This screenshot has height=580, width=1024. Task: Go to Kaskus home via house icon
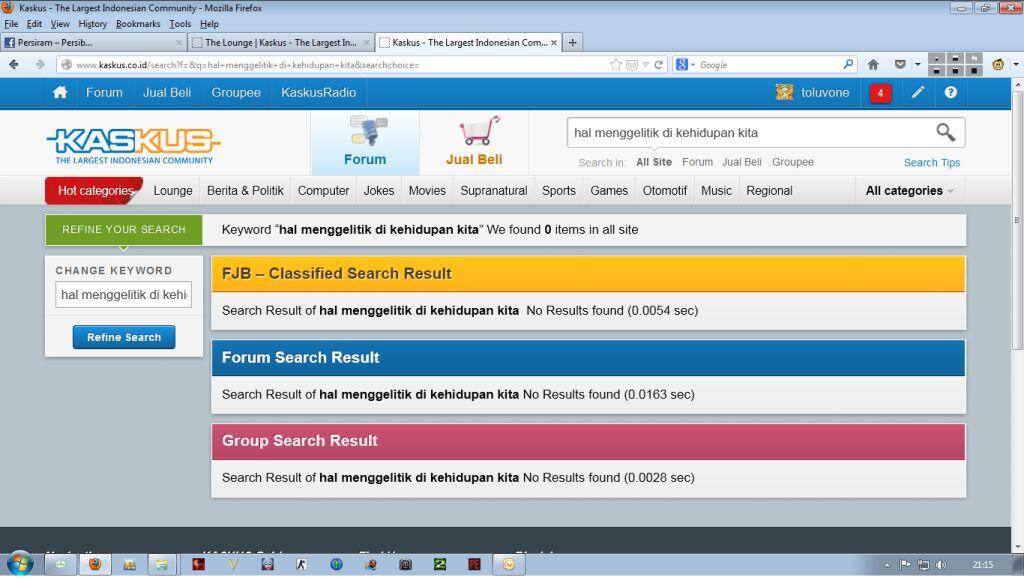pos(60,93)
